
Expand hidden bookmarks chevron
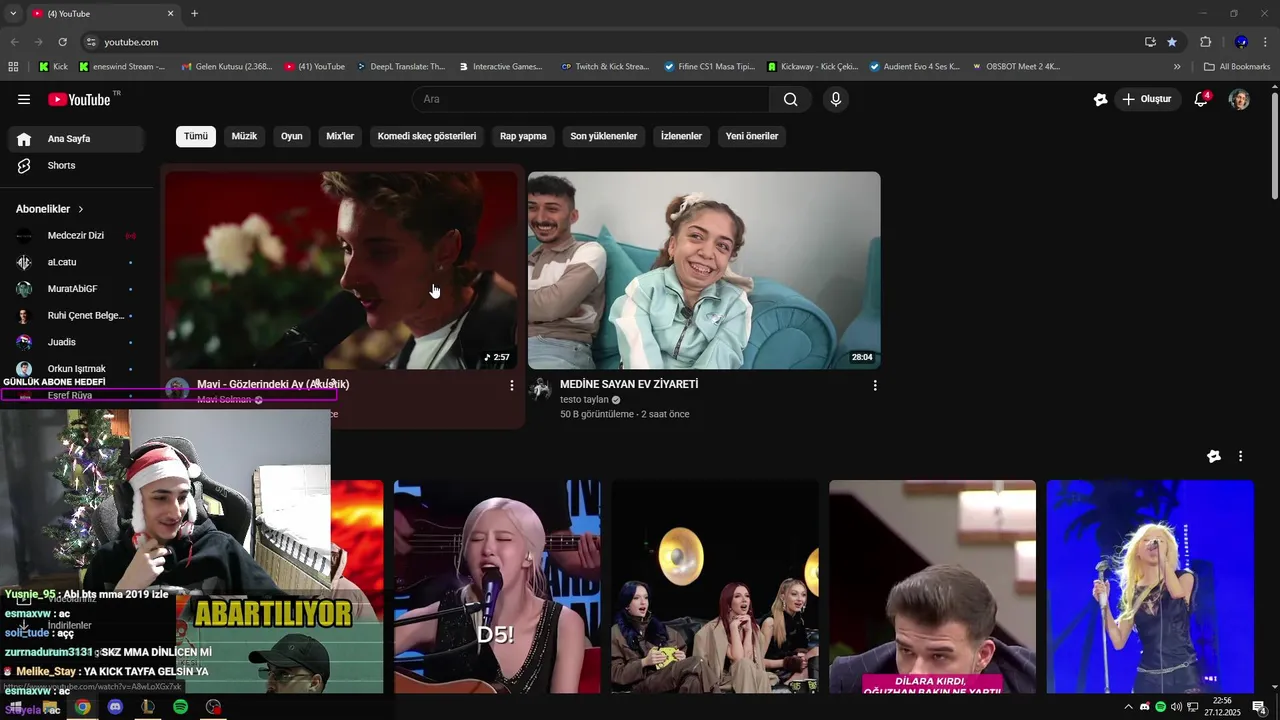[x=1177, y=67]
